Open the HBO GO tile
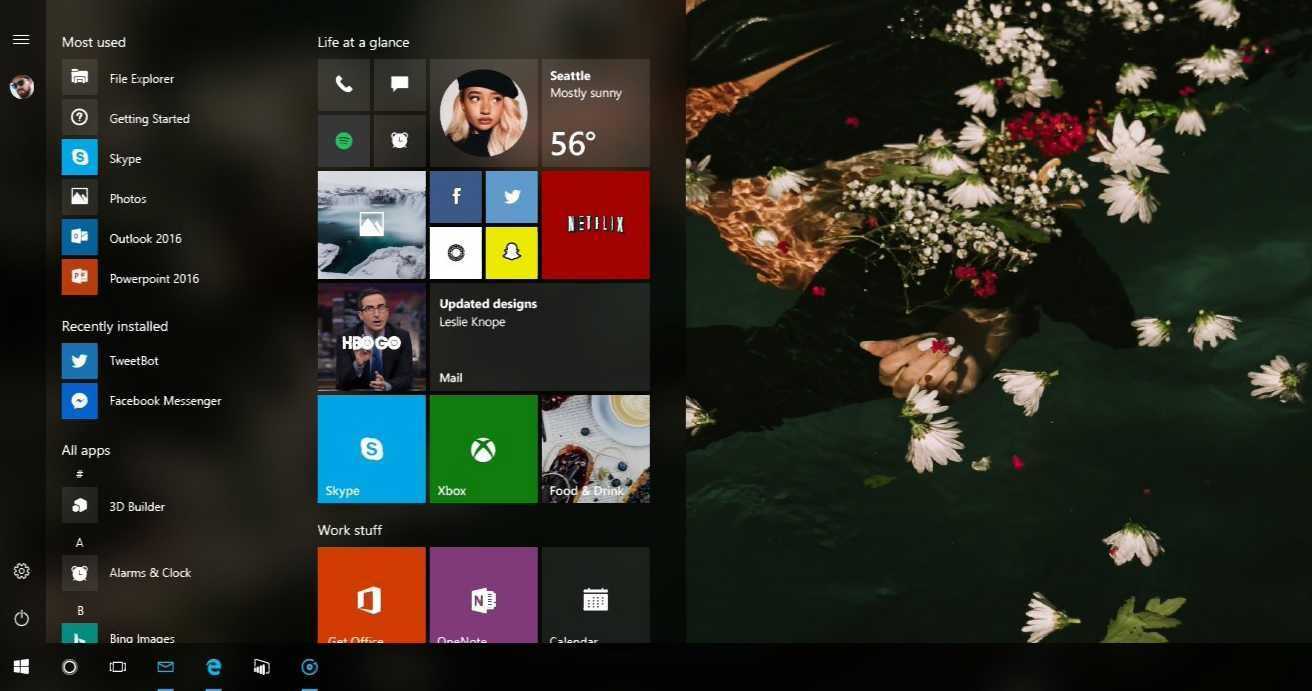 (372, 337)
